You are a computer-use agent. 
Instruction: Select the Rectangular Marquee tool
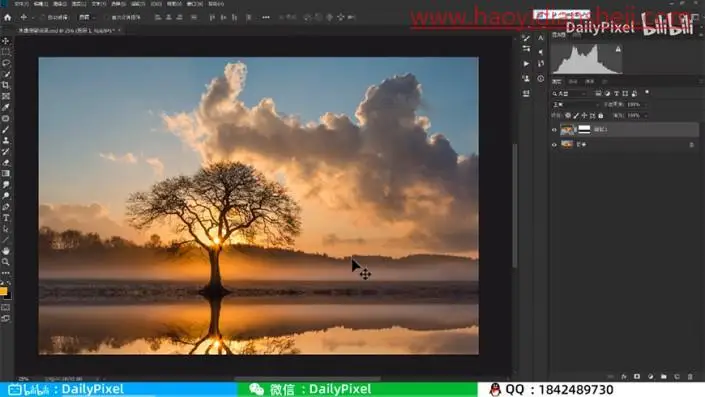[x=6, y=52]
